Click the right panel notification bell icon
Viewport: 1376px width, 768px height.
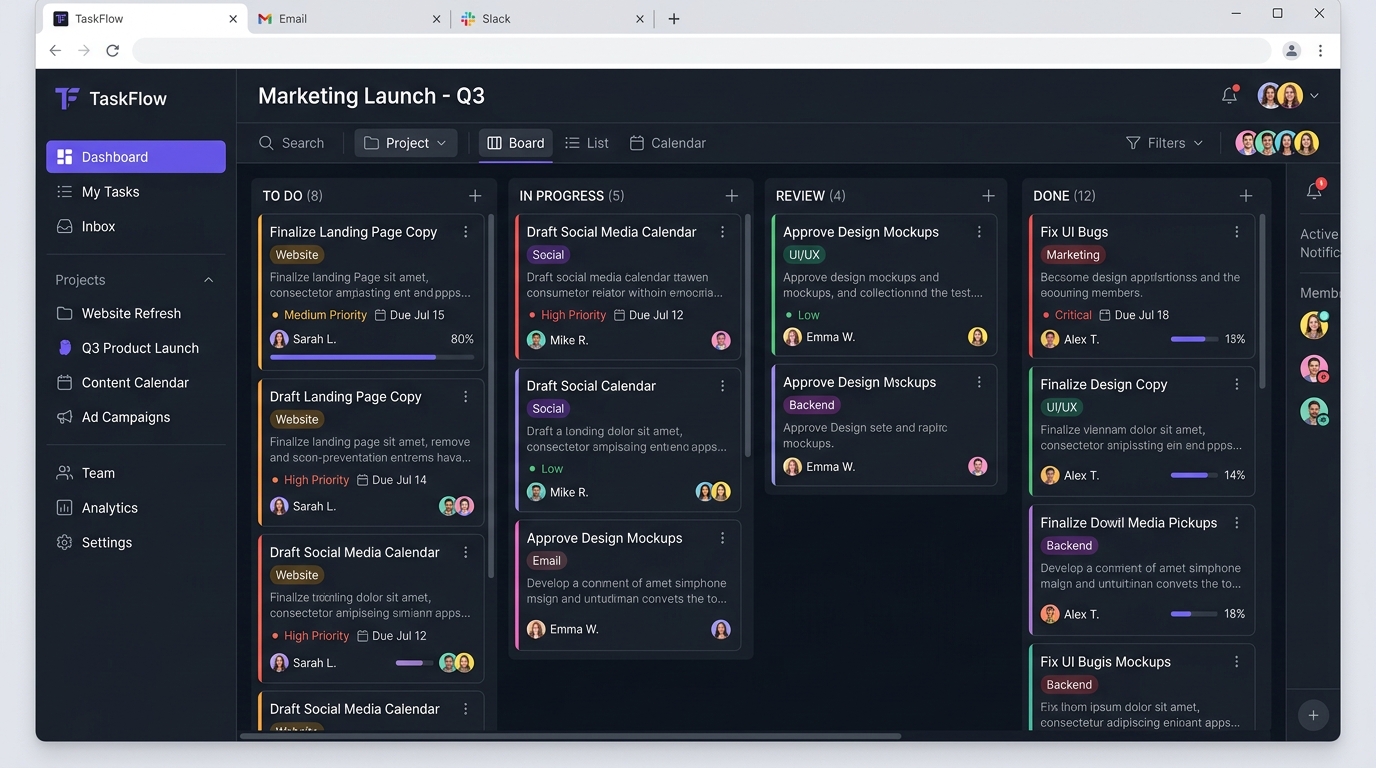(1315, 190)
